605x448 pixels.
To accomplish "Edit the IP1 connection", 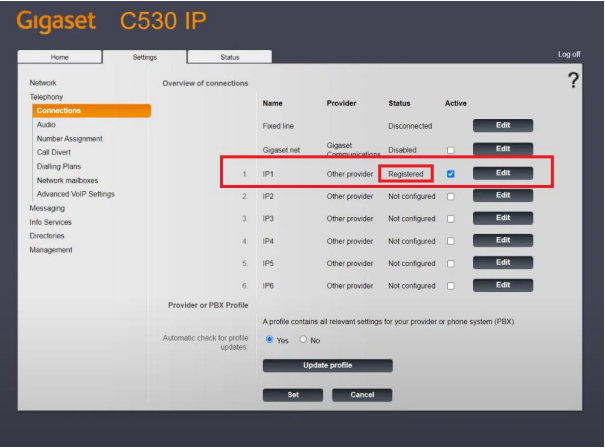I will 503,173.
